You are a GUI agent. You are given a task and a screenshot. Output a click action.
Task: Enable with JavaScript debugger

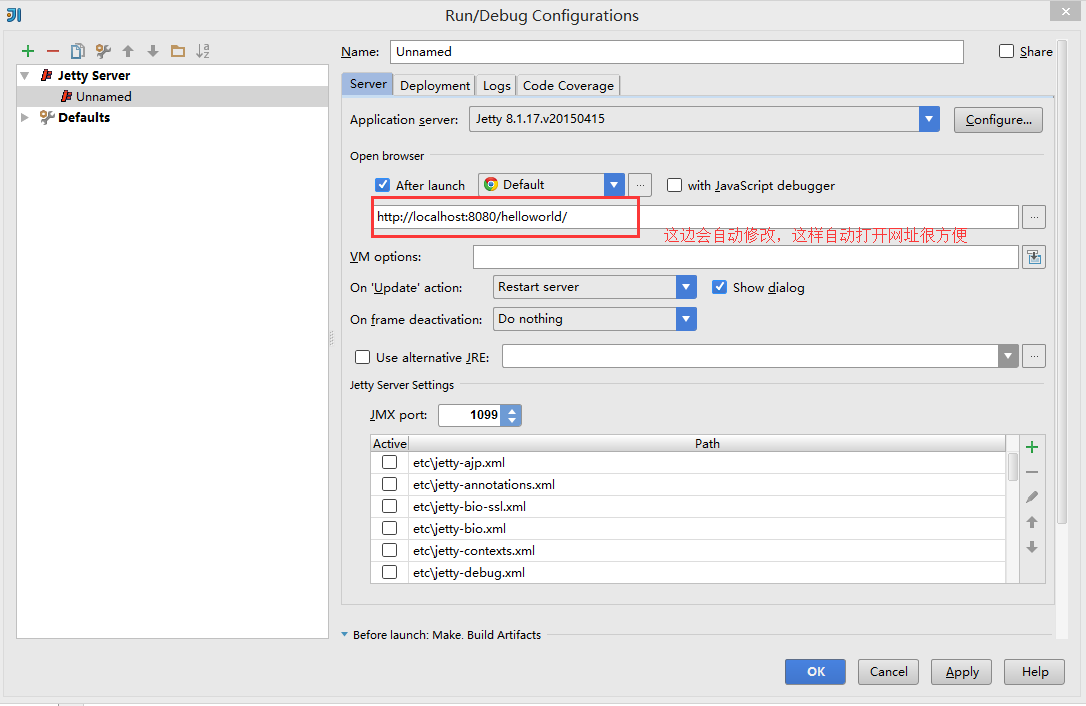coord(674,185)
